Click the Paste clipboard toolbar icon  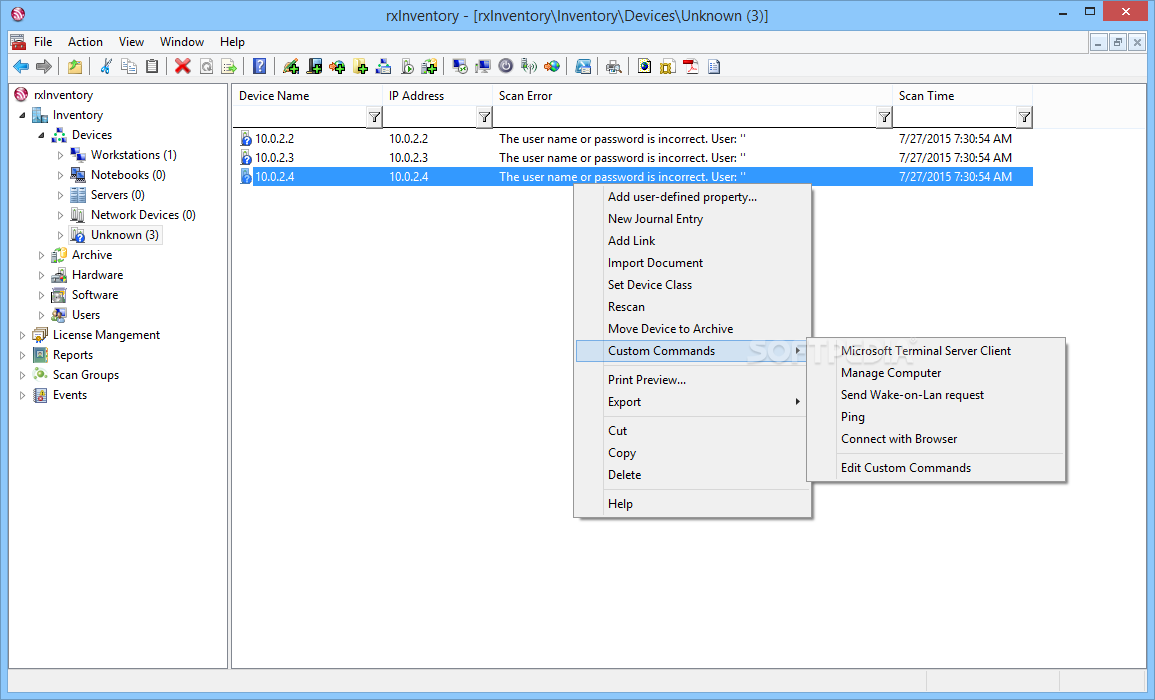point(152,67)
